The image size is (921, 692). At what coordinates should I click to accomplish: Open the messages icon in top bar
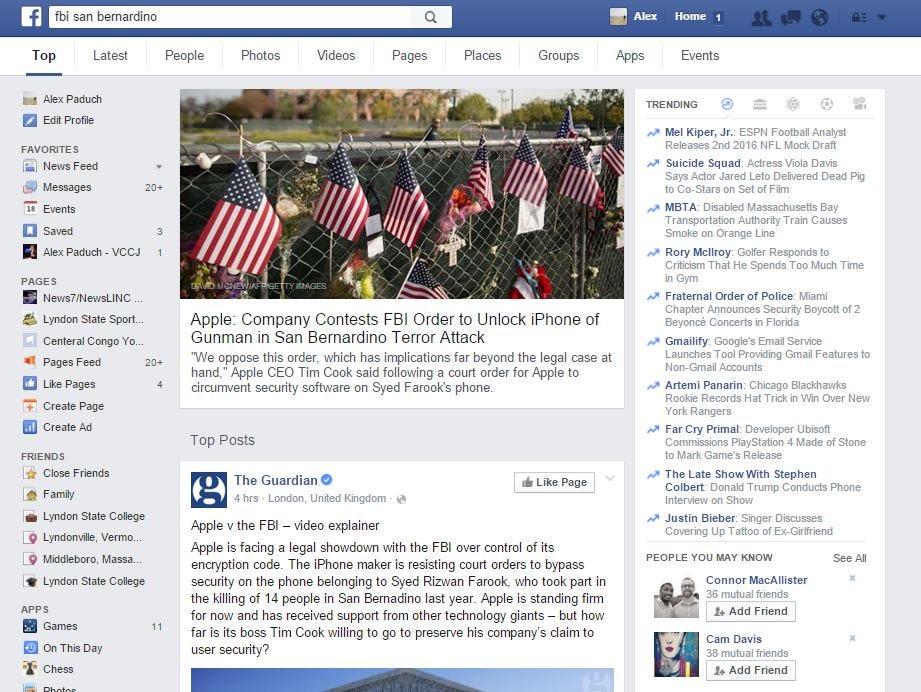791,18
